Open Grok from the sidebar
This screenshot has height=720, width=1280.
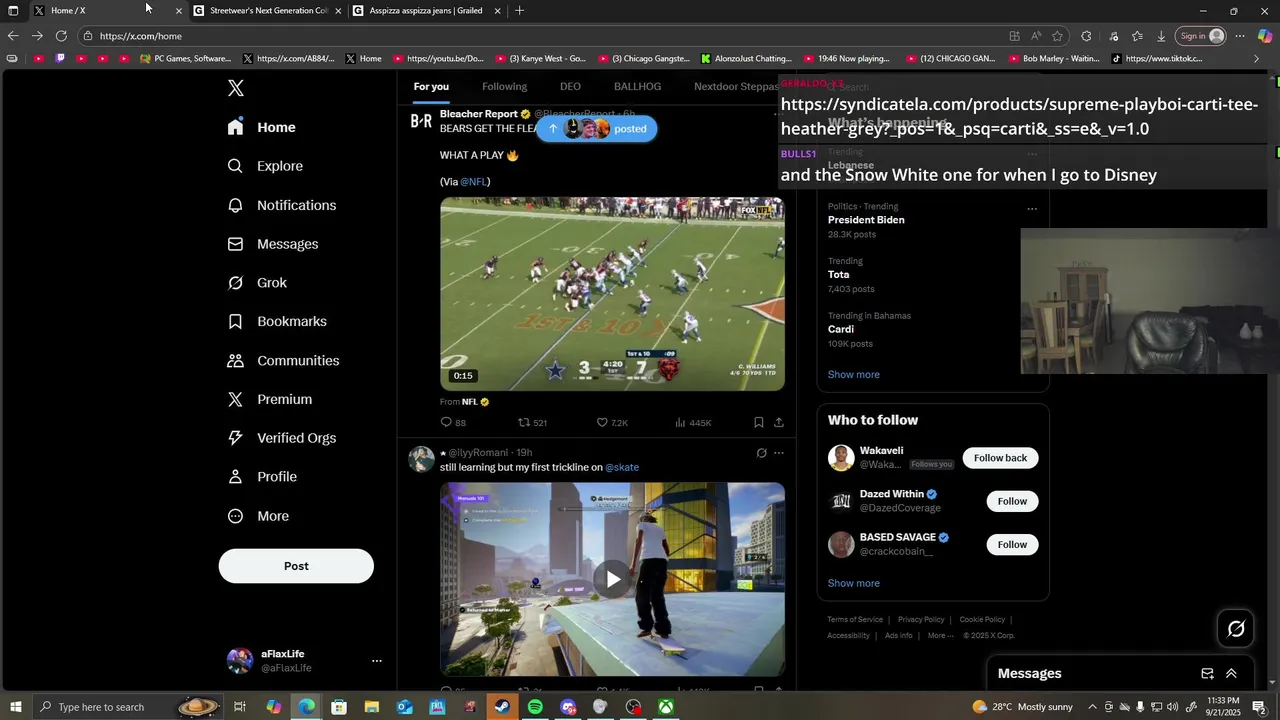[x=257, y=283]
